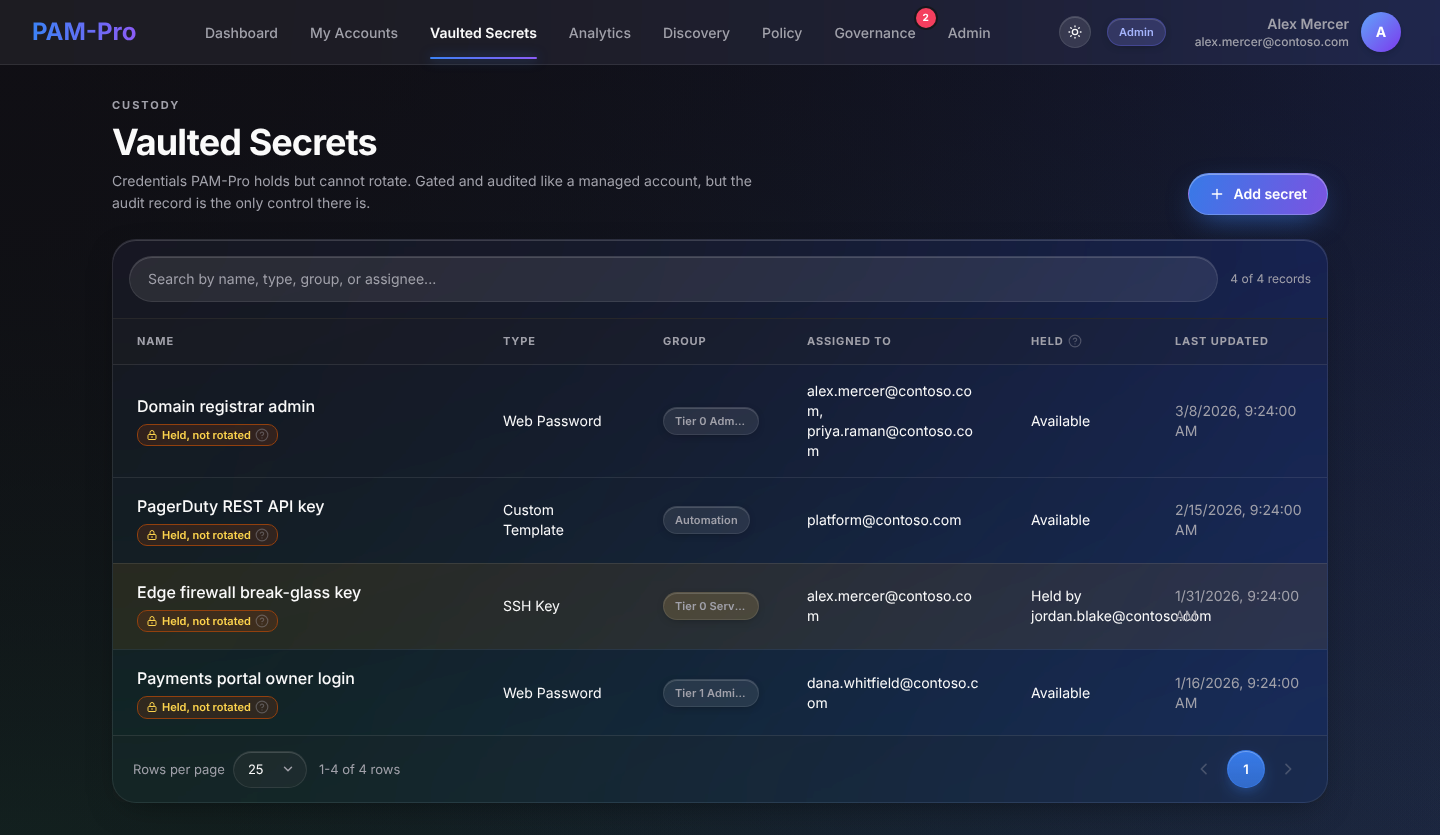The image size is (1440, 835).
Task: Click lock icon under Edge firewall break-glass key
Action: pyautogui.click(x=152, y=621)
